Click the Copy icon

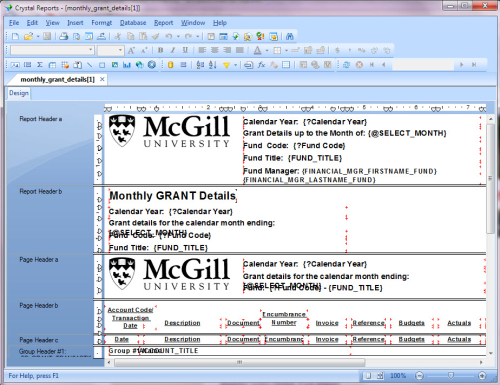[x=130, y=36]
